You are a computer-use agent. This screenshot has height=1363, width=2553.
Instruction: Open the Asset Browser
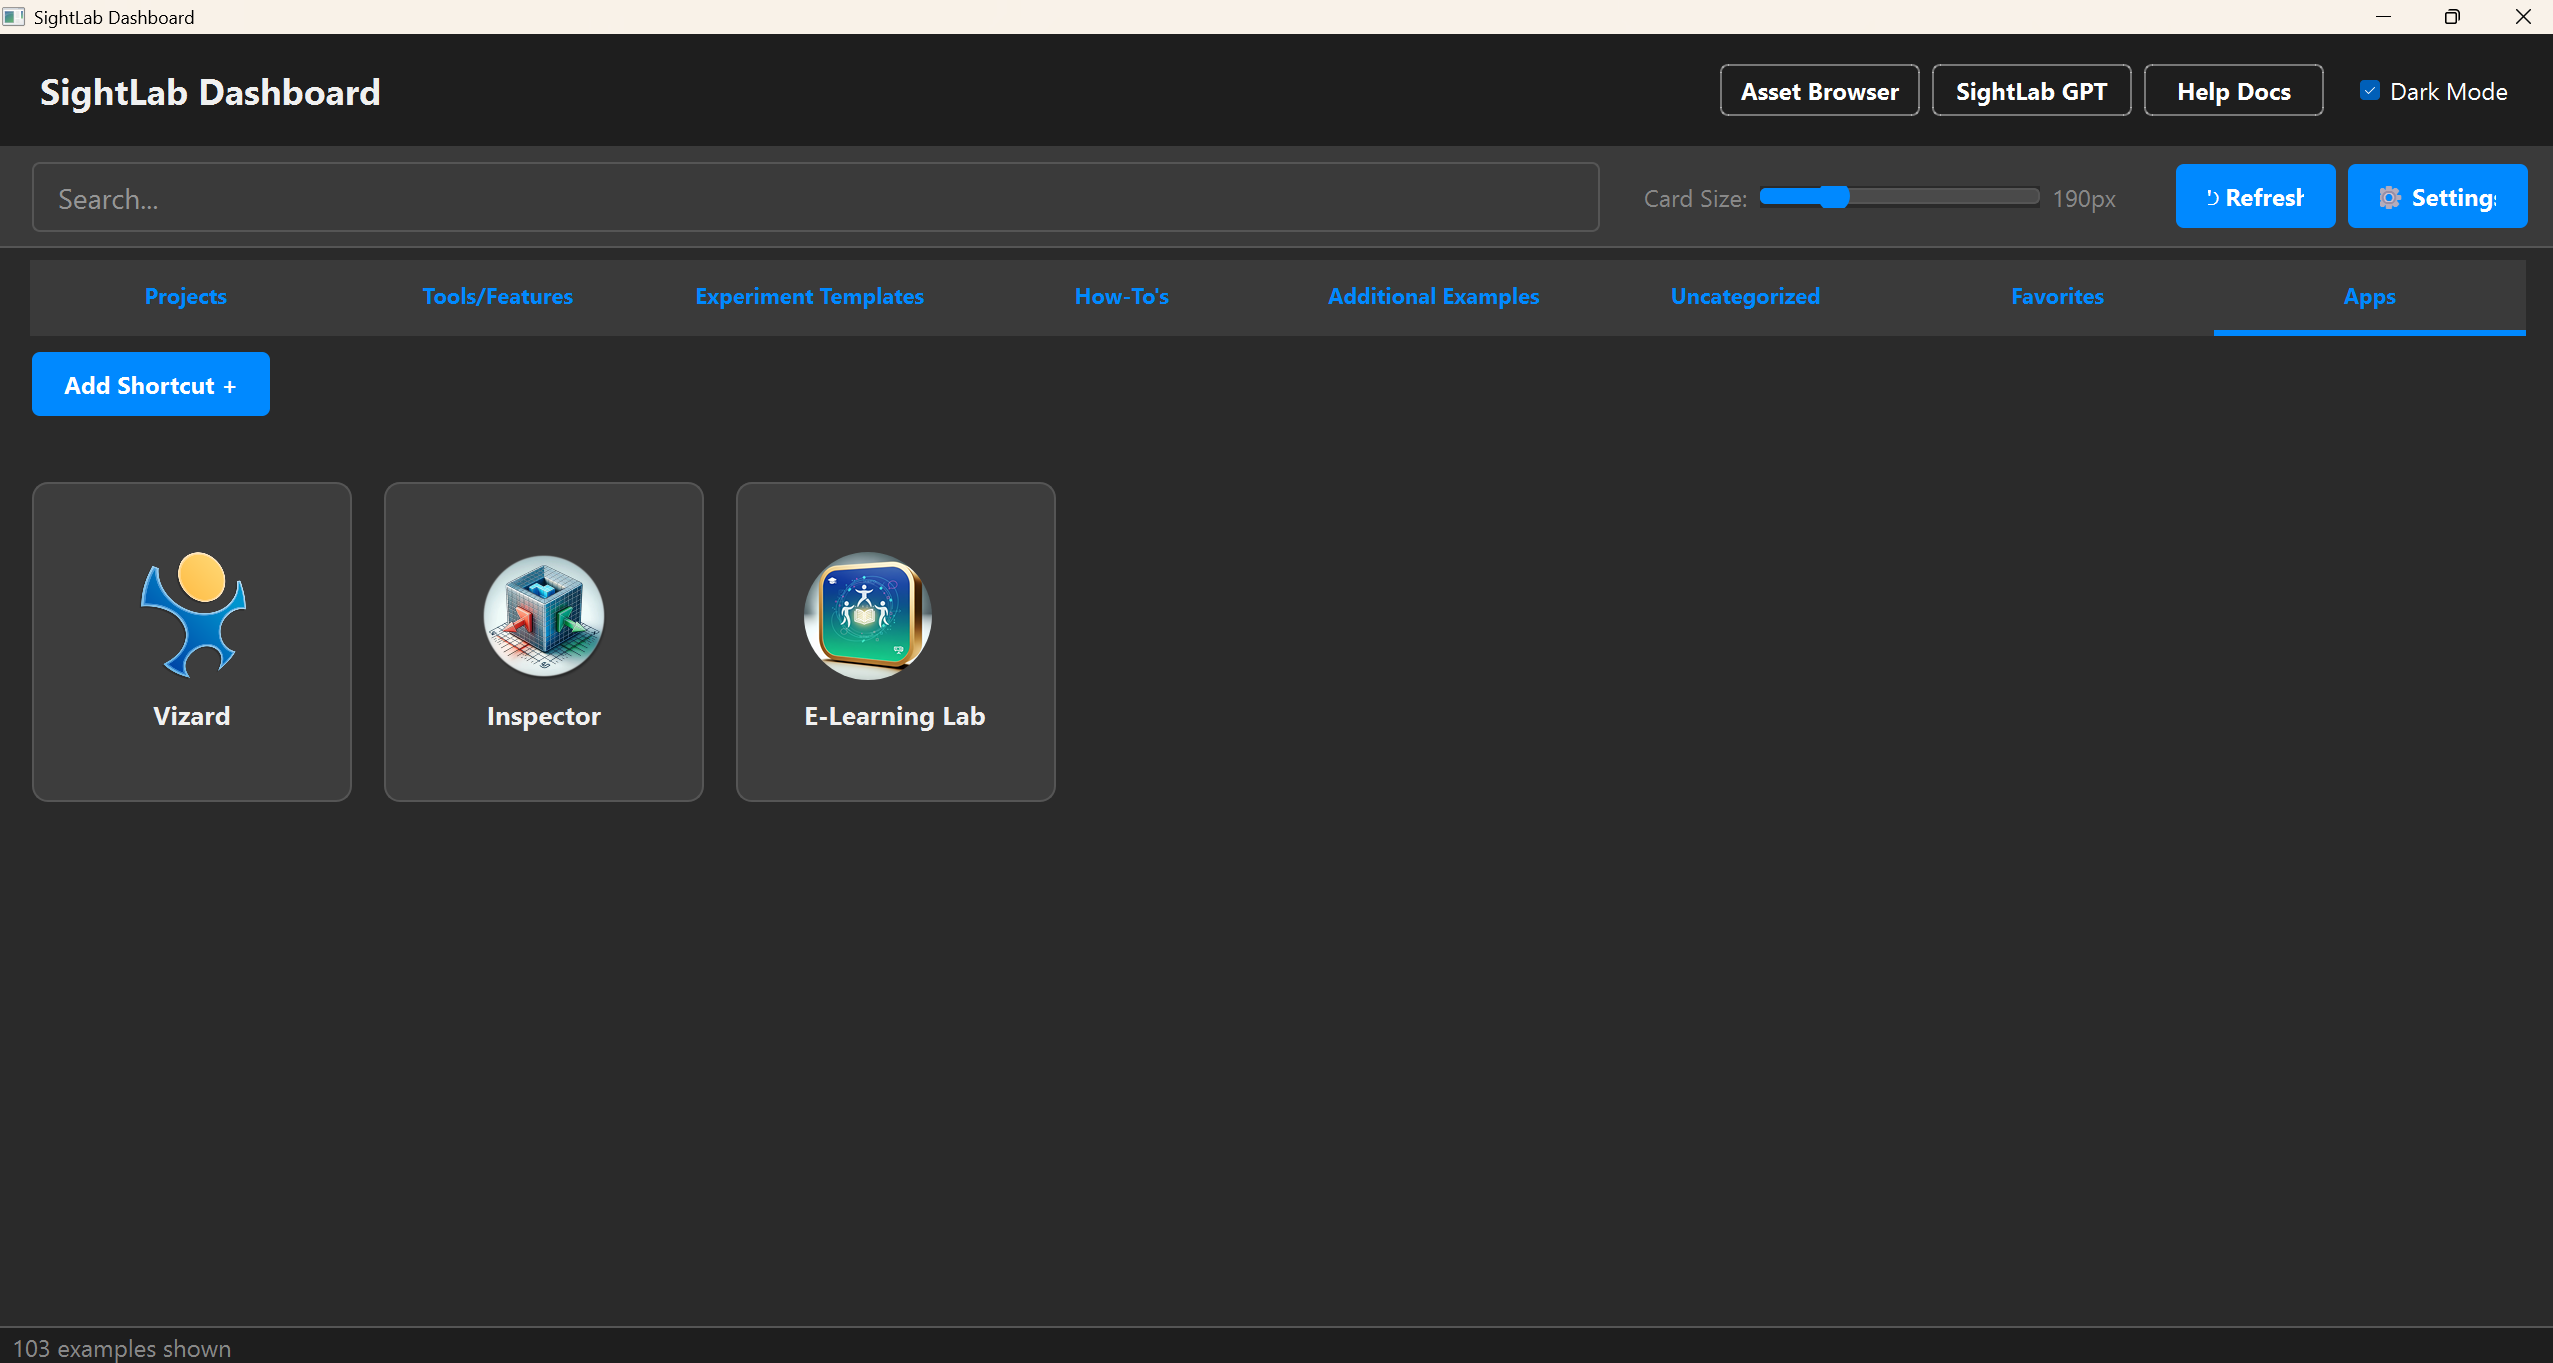point(1819,91)
